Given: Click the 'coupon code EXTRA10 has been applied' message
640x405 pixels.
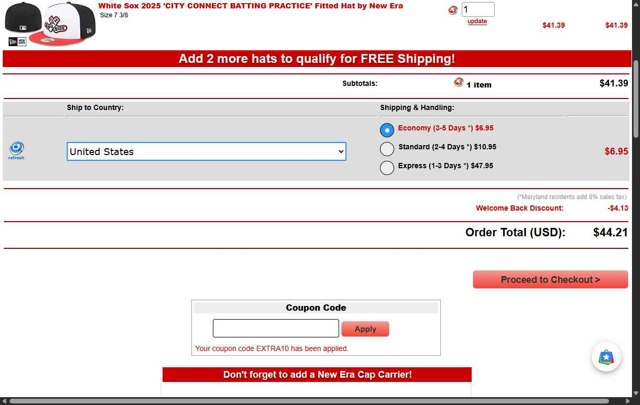Looking at the screenshot, I should [271, 349].
